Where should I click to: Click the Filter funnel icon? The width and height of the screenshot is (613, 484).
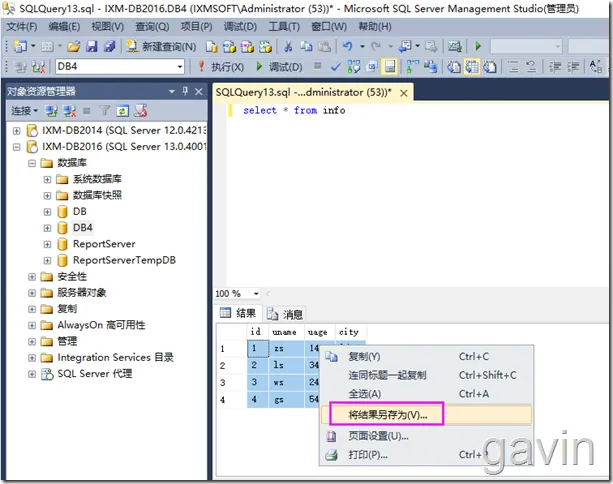(104, 111)
